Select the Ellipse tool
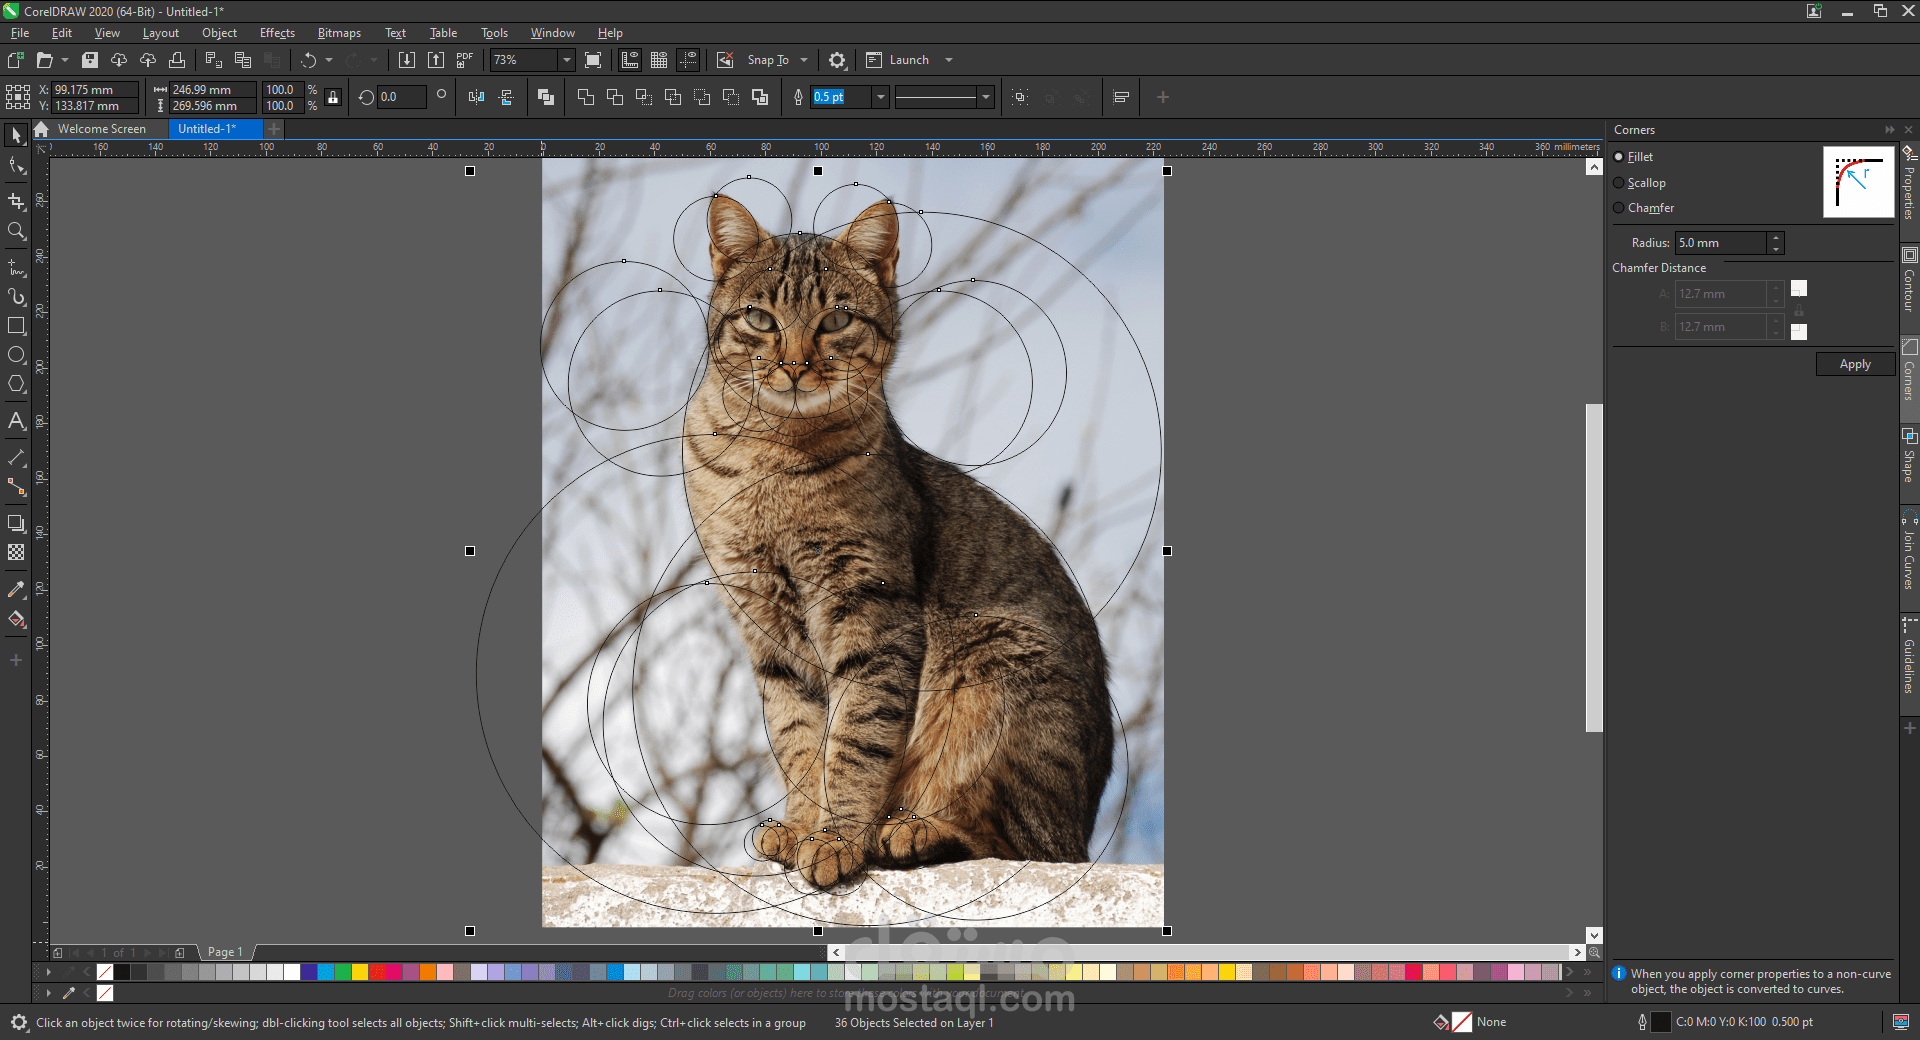1920x1040 pixels. 16,355
